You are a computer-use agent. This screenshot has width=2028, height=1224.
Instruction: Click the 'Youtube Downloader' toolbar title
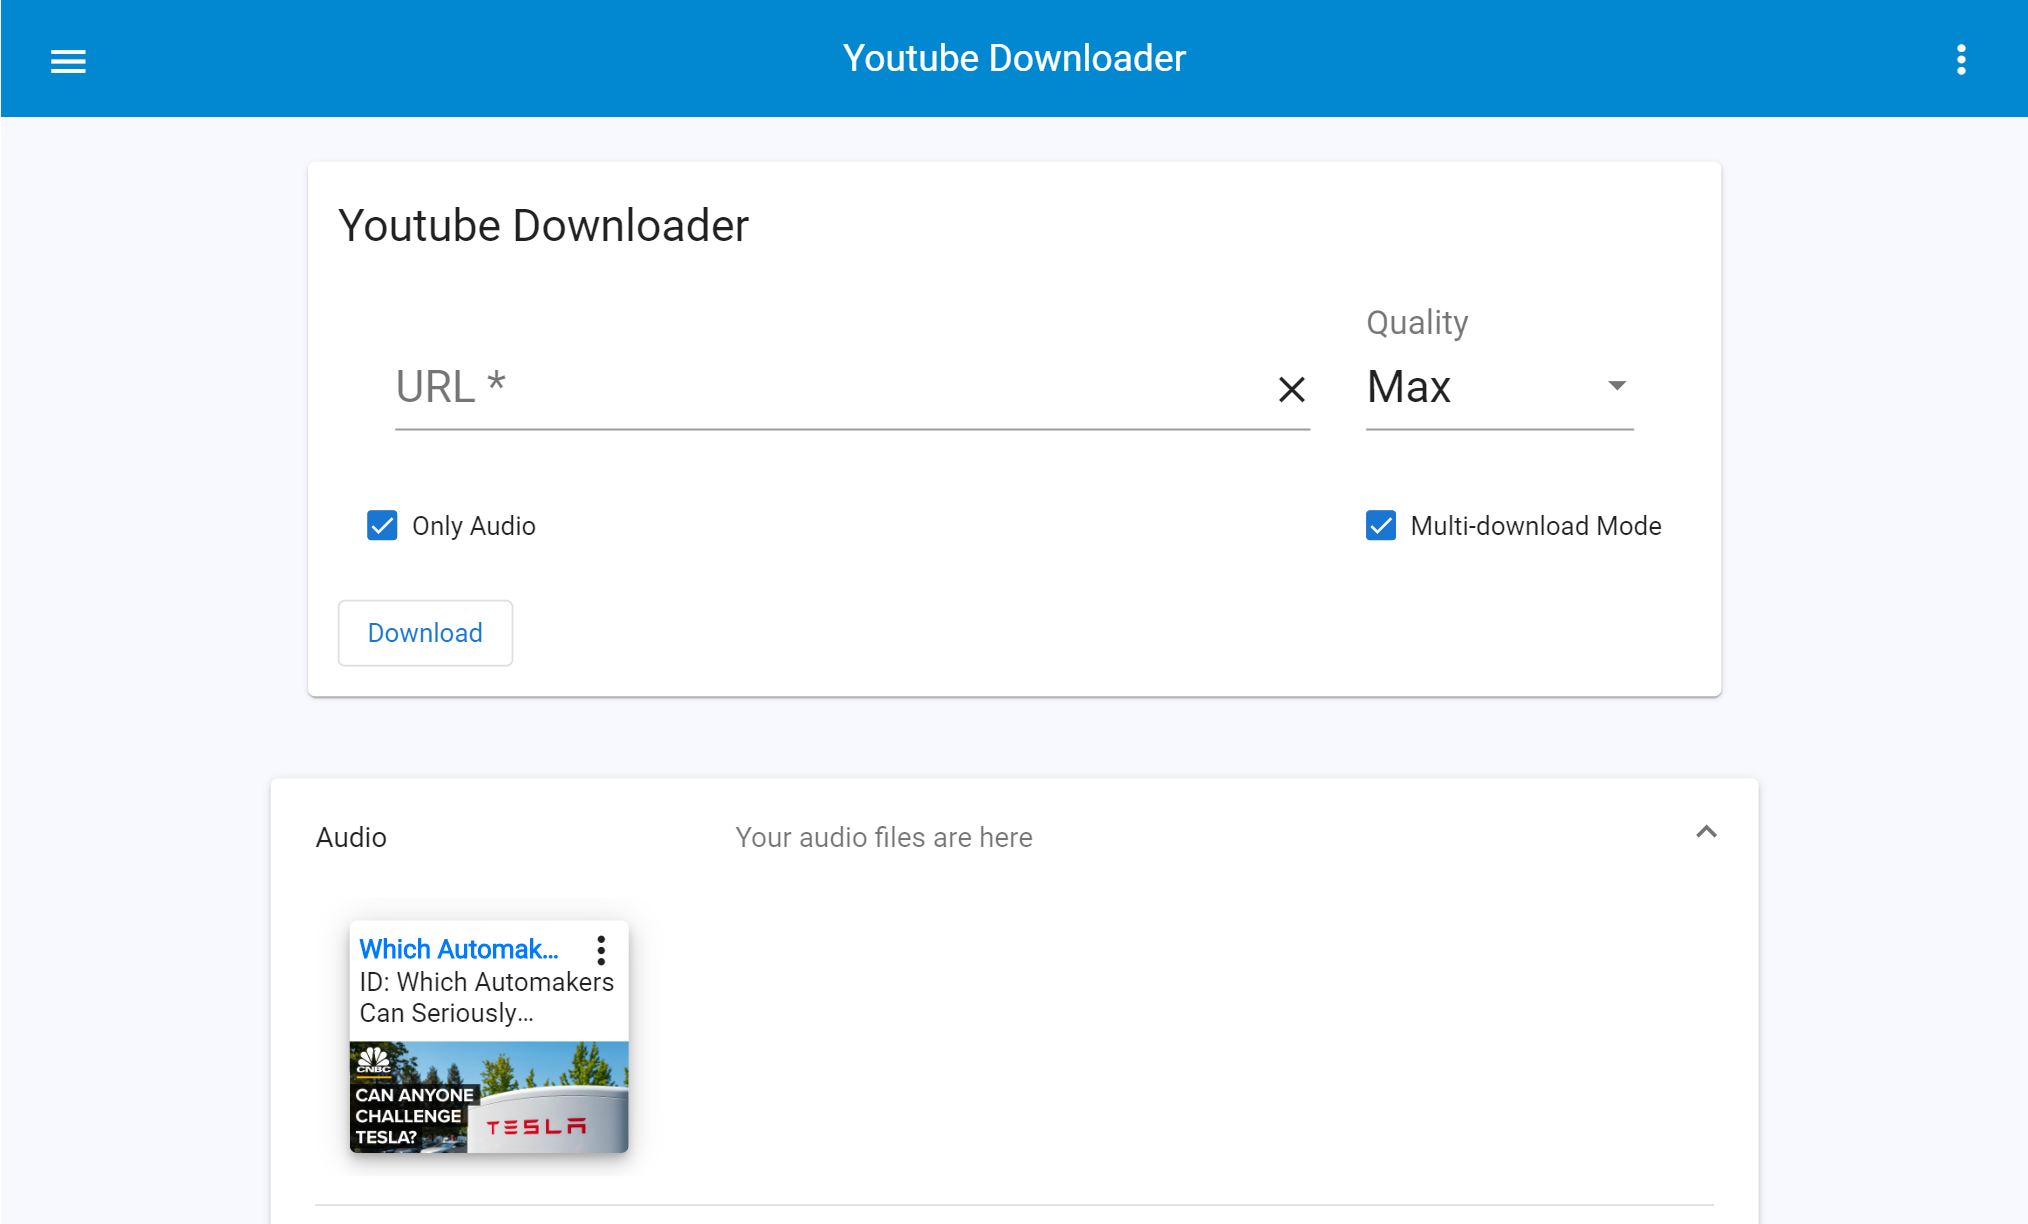point(1013,58)
